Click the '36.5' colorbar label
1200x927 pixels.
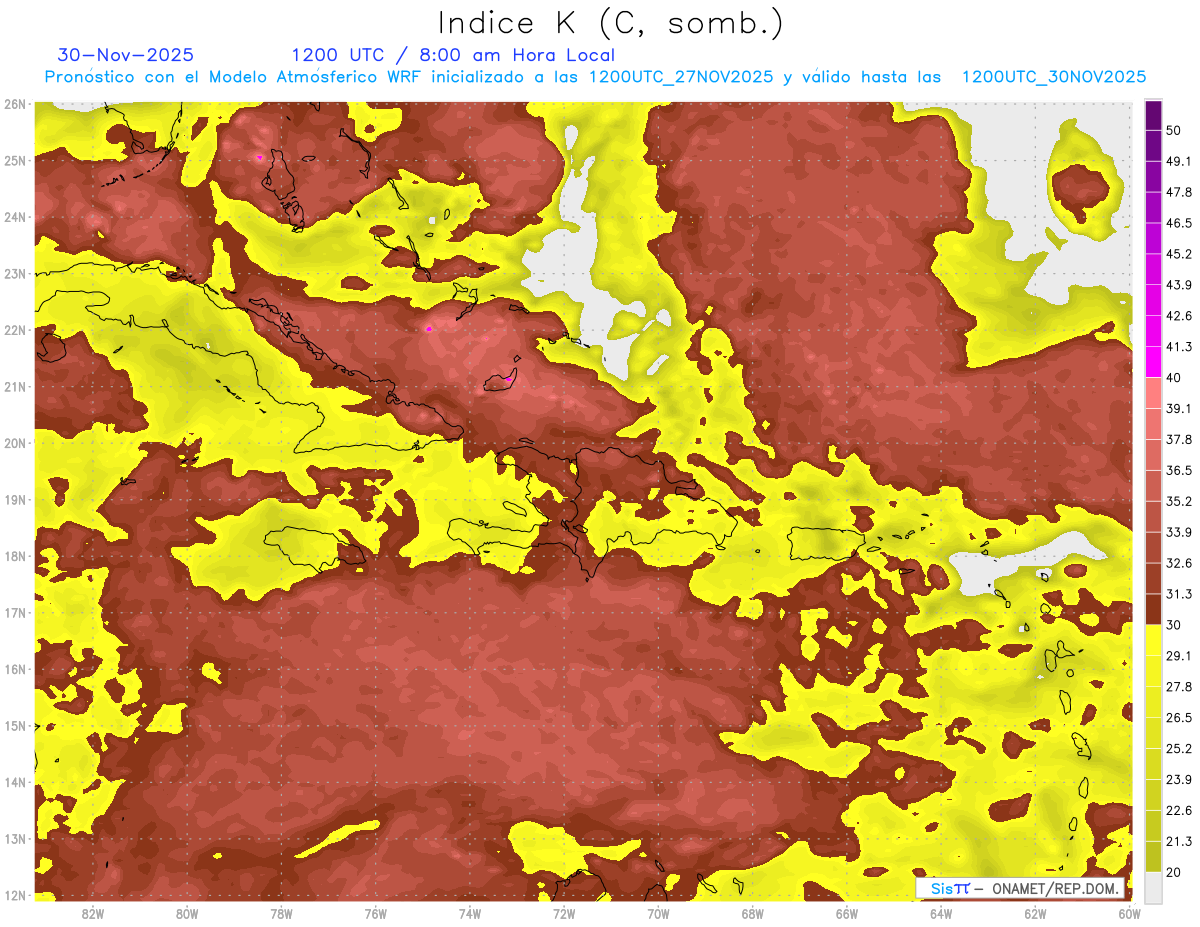[1177, 470]
